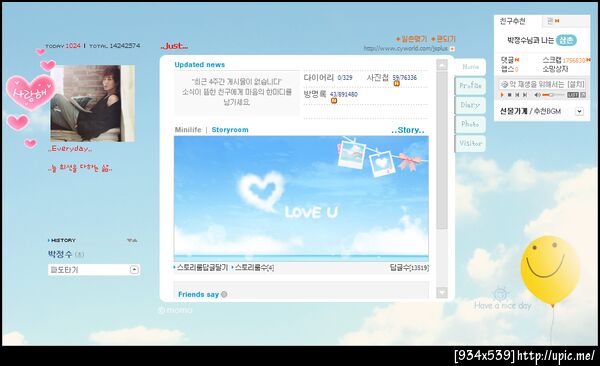Click the new-post badge under 방명록 count
This screenshot has width=600, height=366.
pos(334,101)
